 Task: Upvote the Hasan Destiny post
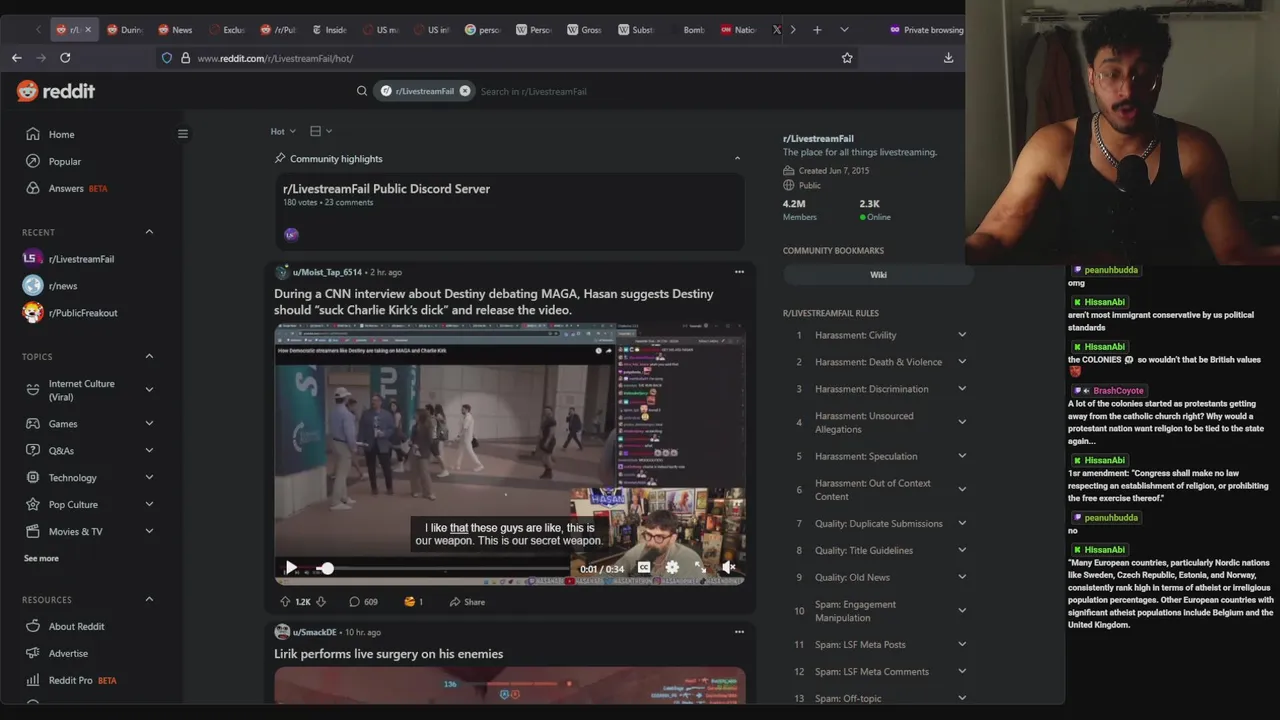click(285, 602)
